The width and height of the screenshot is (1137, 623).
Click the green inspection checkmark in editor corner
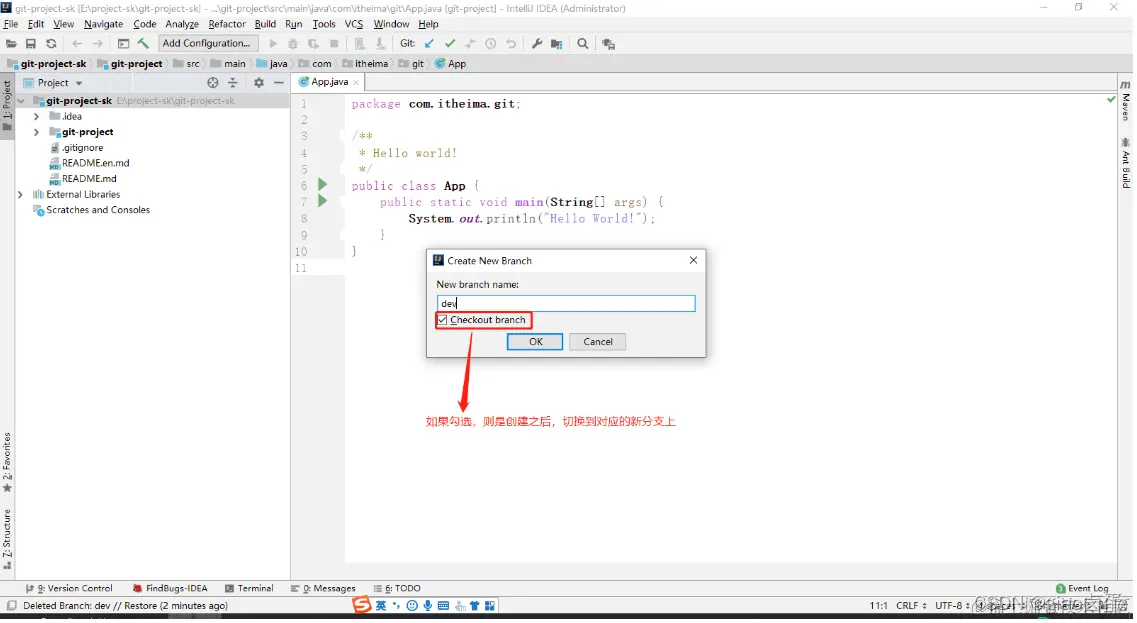[x=1111, y=99]
